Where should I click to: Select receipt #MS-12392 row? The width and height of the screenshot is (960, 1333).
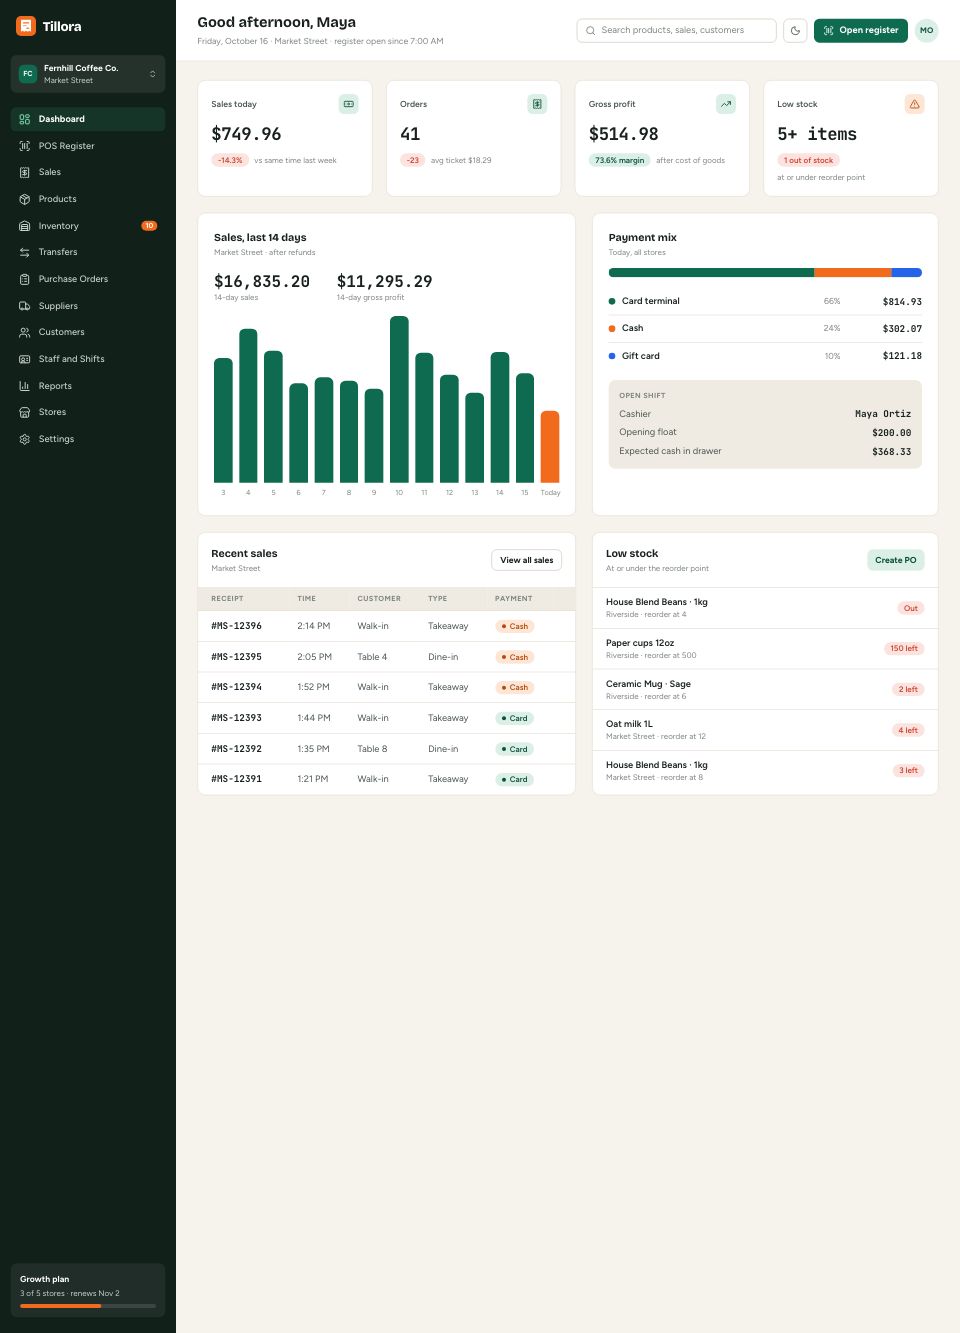point(387,749)
